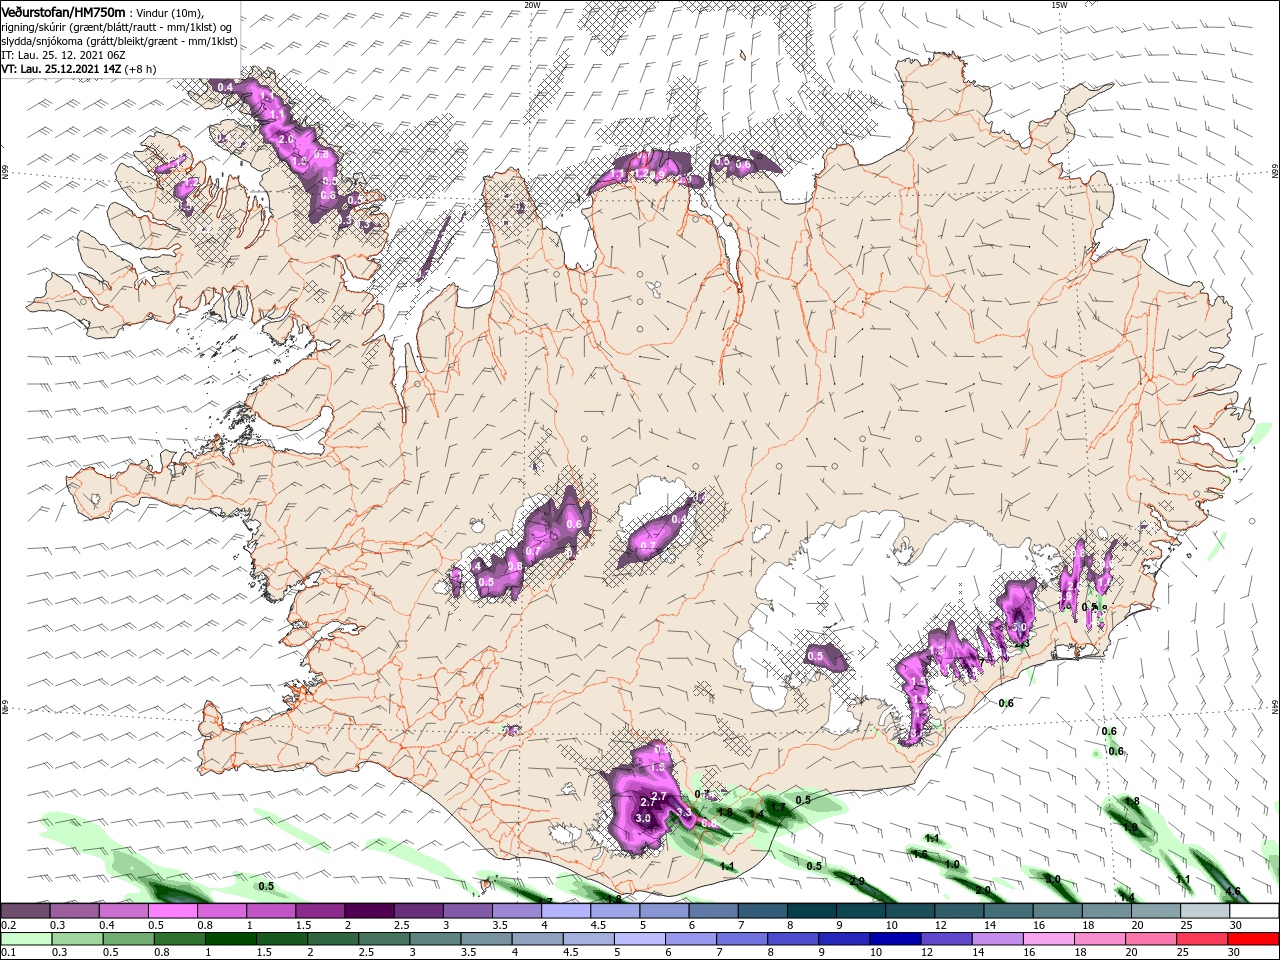Click the rain legend swatch starting at 6
1280x960 pixels.
coord(691,939)
